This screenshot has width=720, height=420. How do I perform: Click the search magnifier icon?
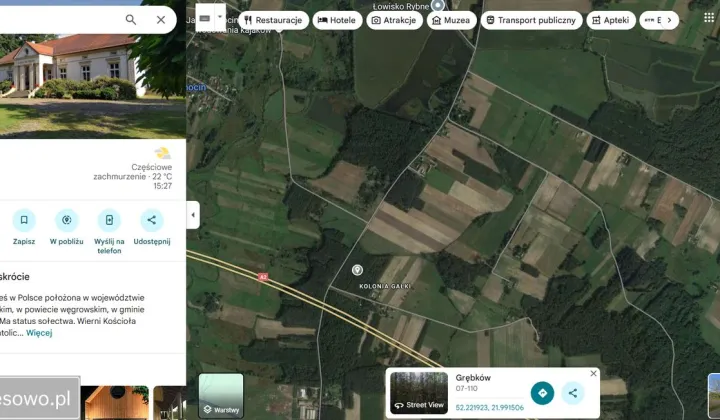131,20
